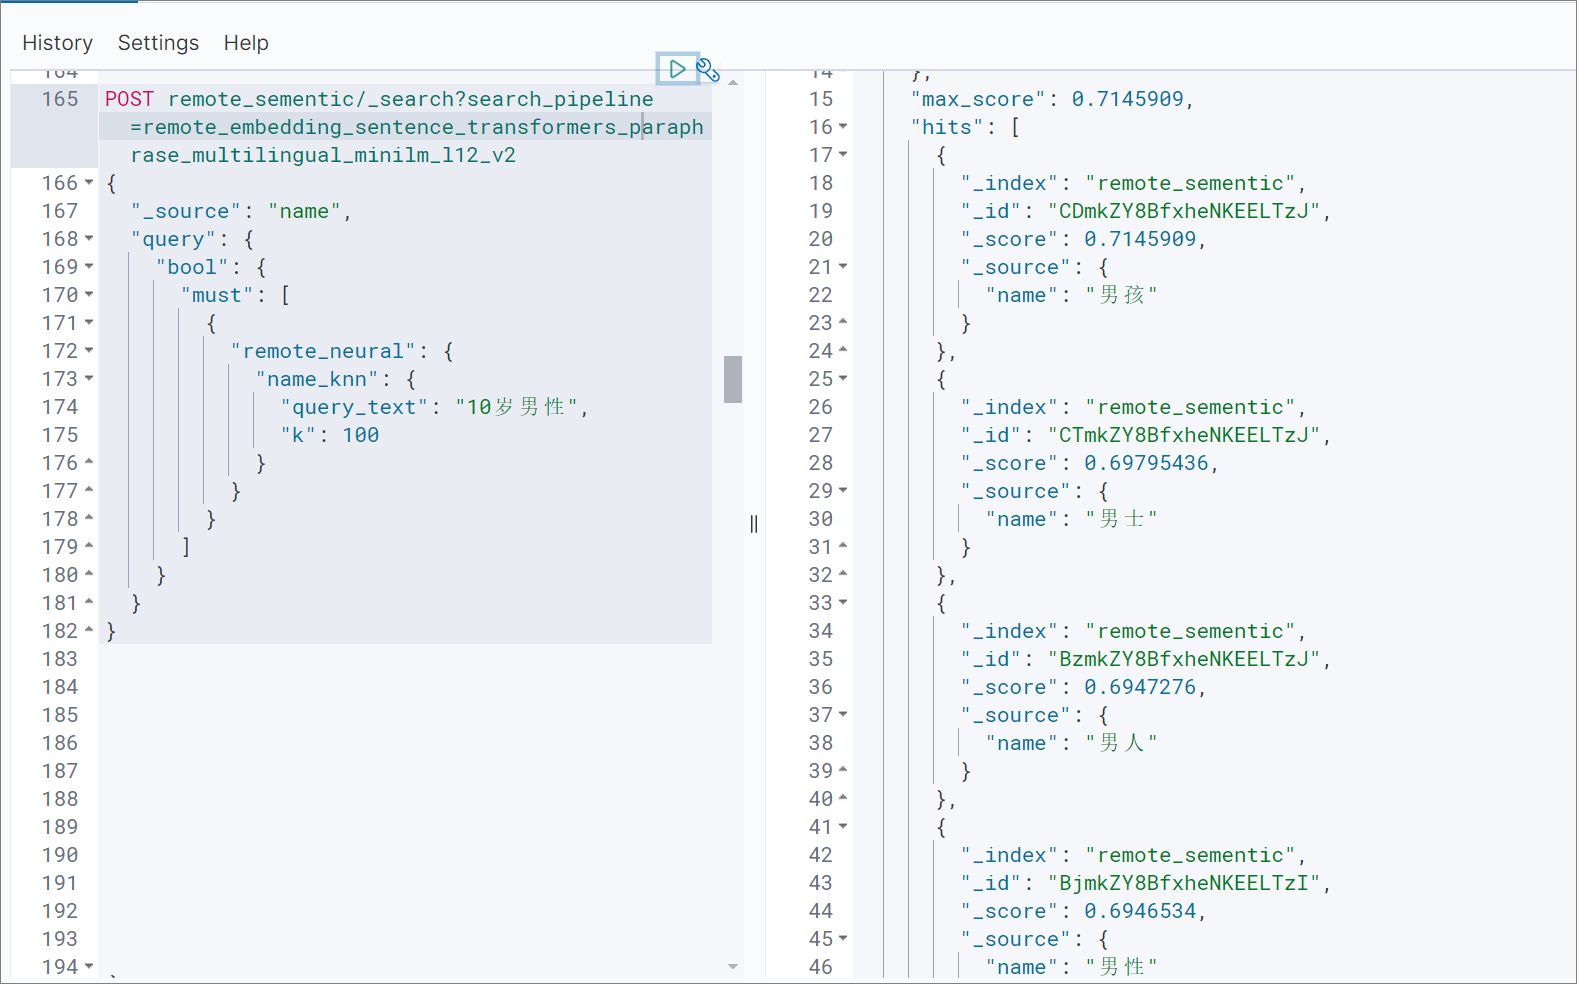Collapse the "query" block at line 168
The height and width of the screenshot is (984, 1577).
89,239
